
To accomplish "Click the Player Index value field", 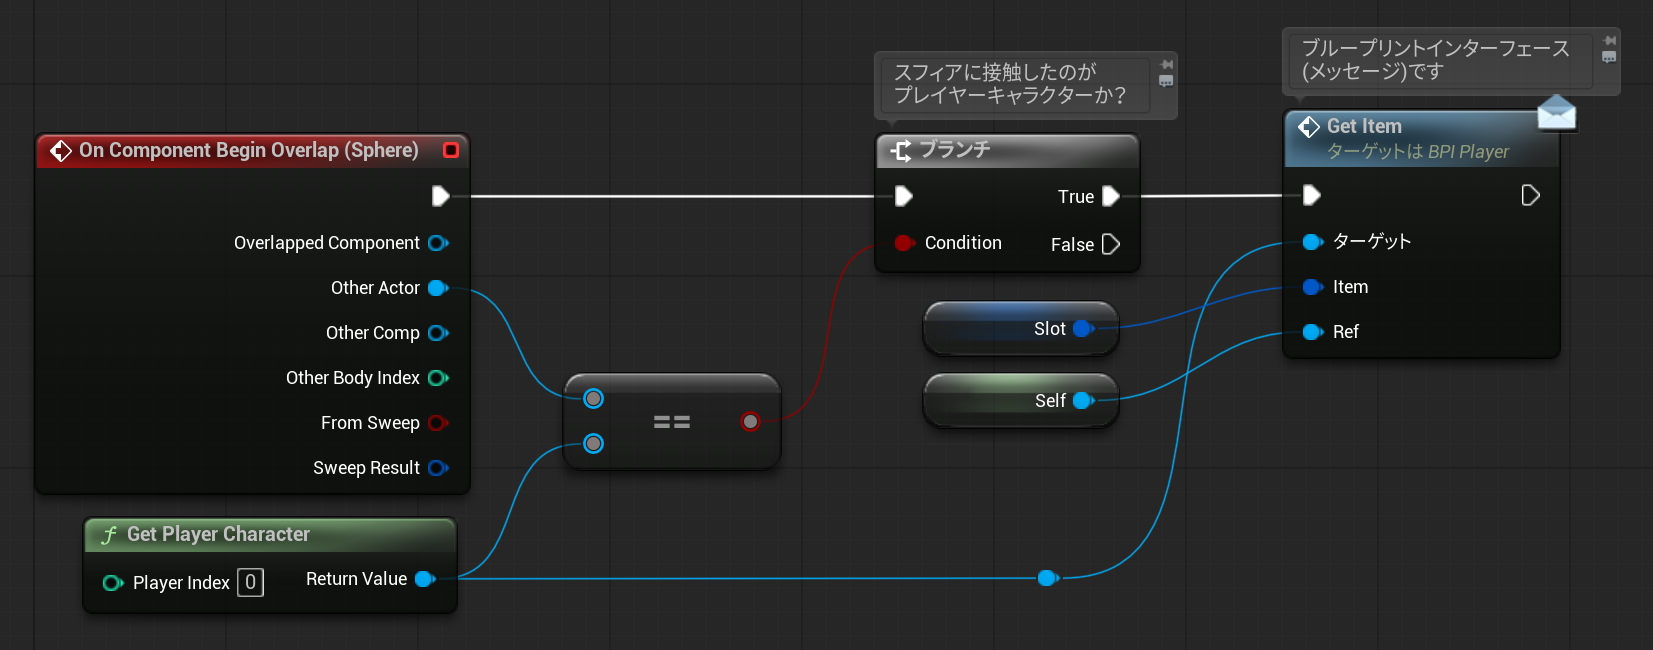I will coord(250,582).
